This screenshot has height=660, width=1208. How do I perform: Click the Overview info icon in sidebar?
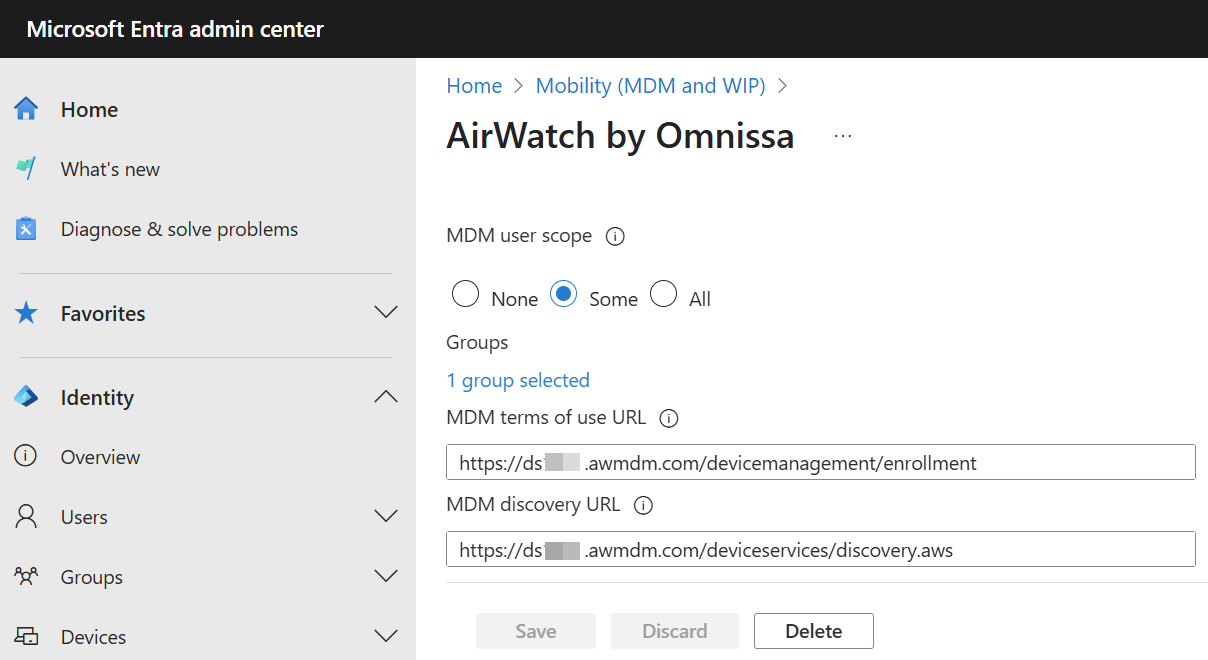26,457
